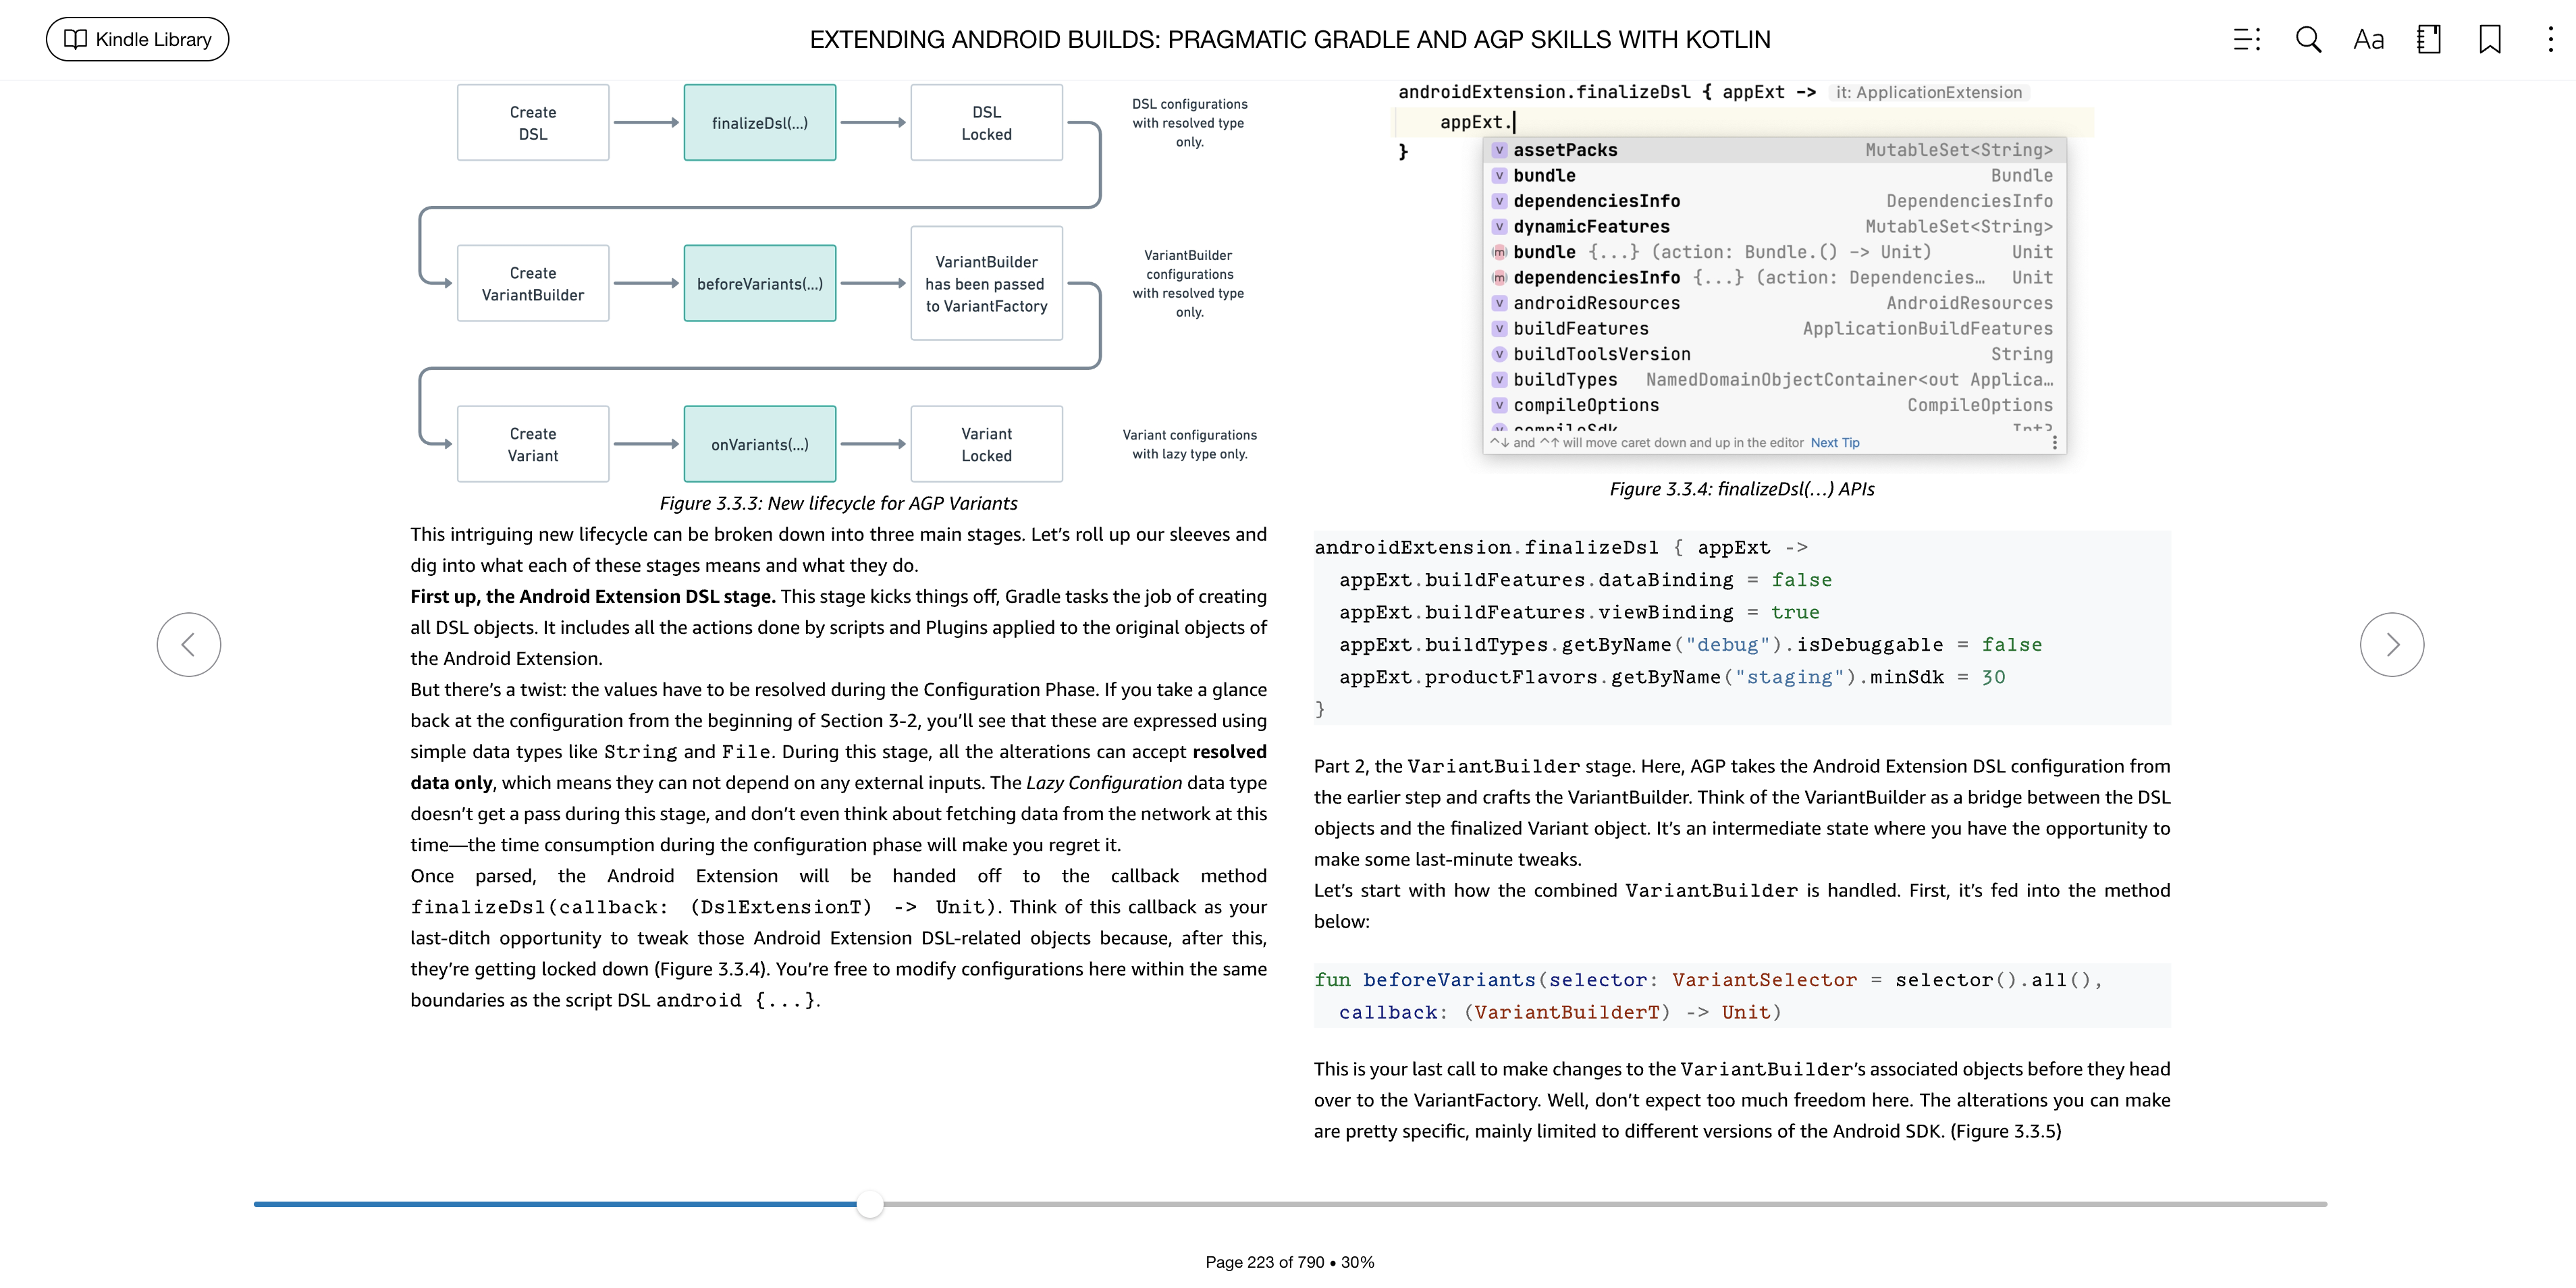The width and height of the screenshot is (2576, 1288).
Task: Open the three-dot overflow menu
Action: coord(2549,39)
